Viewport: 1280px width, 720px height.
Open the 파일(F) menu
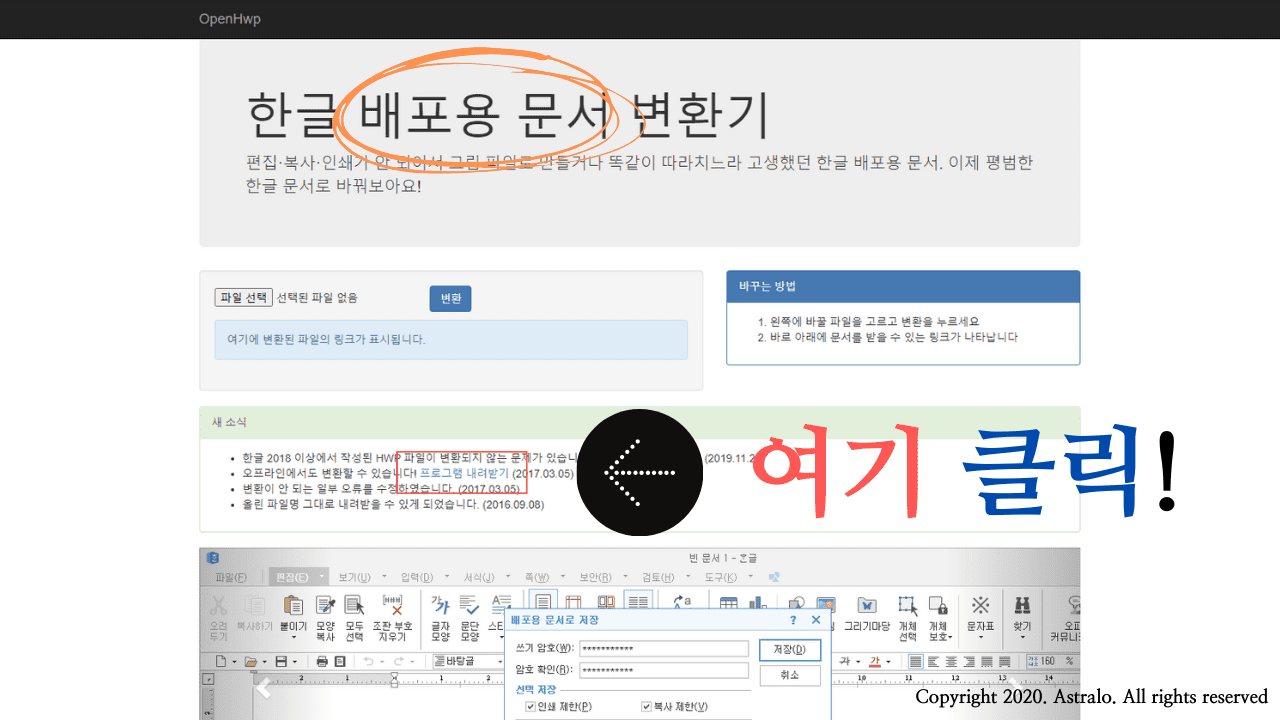pos(231,577)
